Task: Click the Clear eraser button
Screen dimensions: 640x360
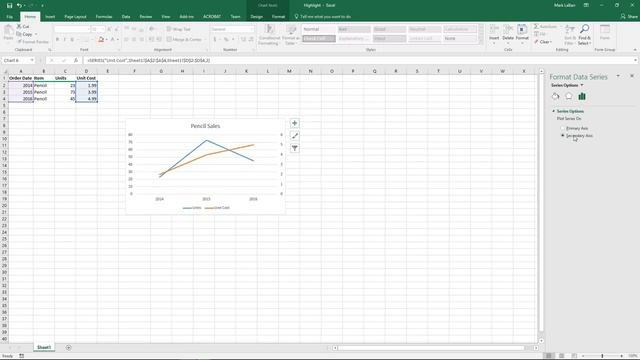Action: [543, 42]
